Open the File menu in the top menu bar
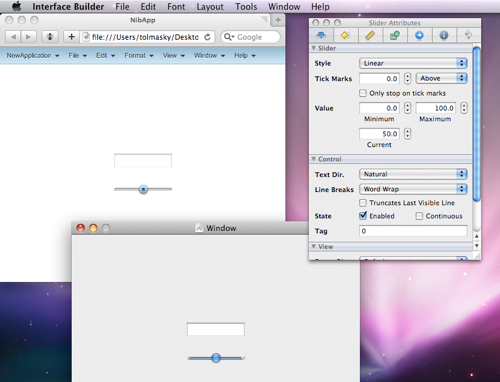The image size is (500, 382). [122, 7]
